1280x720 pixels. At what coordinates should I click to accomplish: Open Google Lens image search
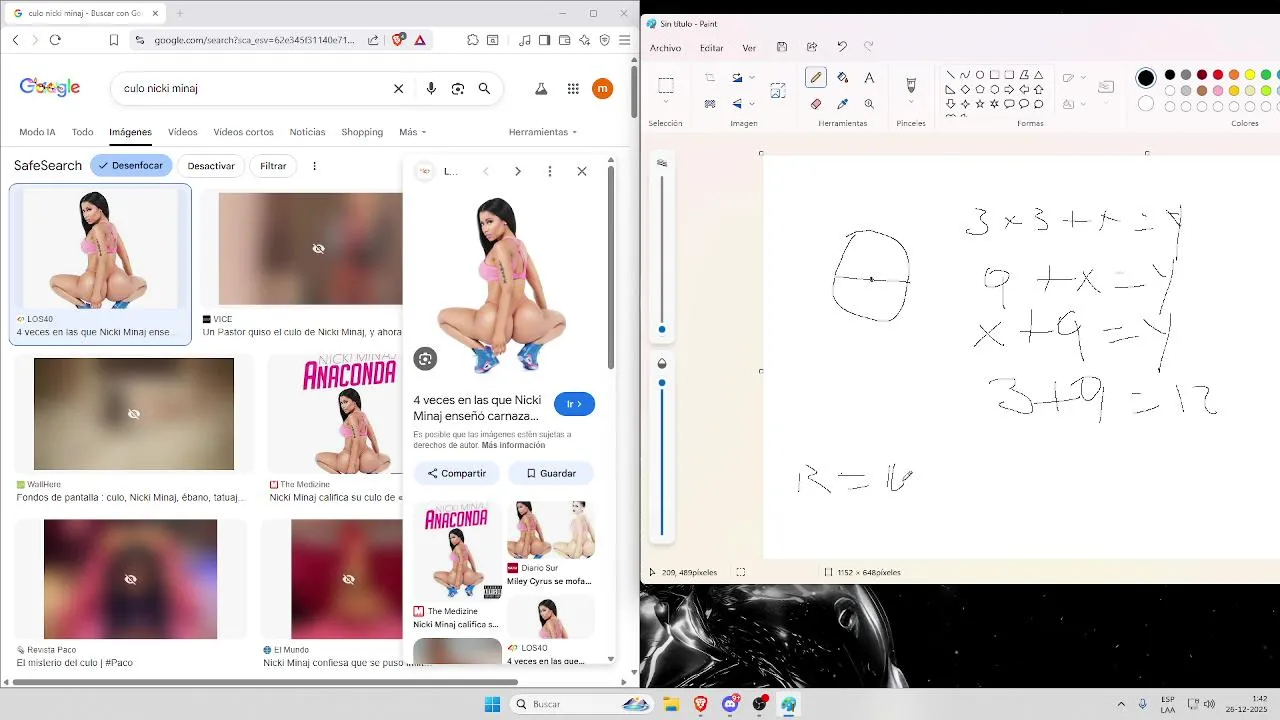tap(458, 88)
